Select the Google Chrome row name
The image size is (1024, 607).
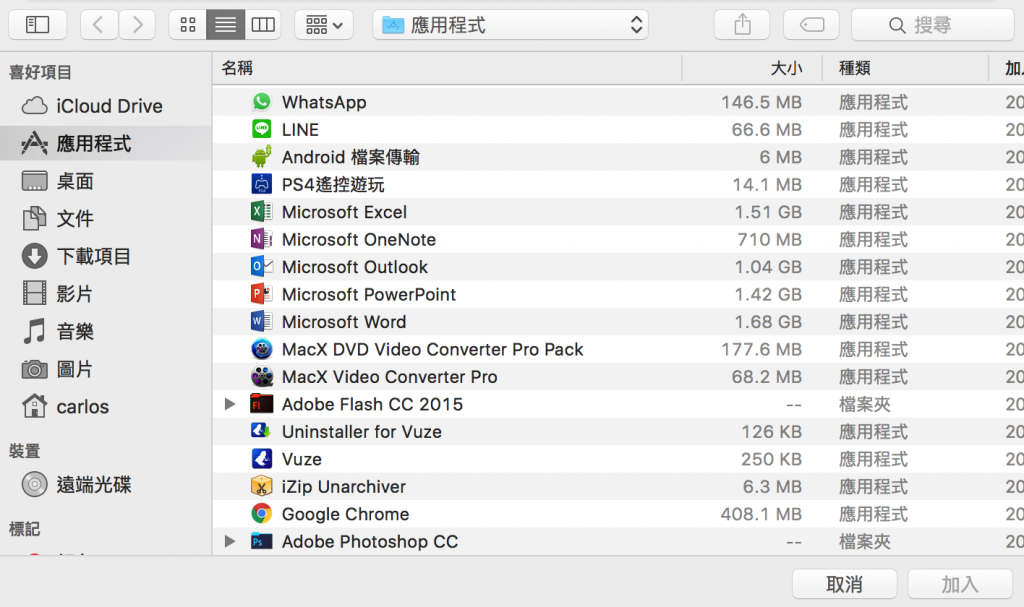(345, 514)
